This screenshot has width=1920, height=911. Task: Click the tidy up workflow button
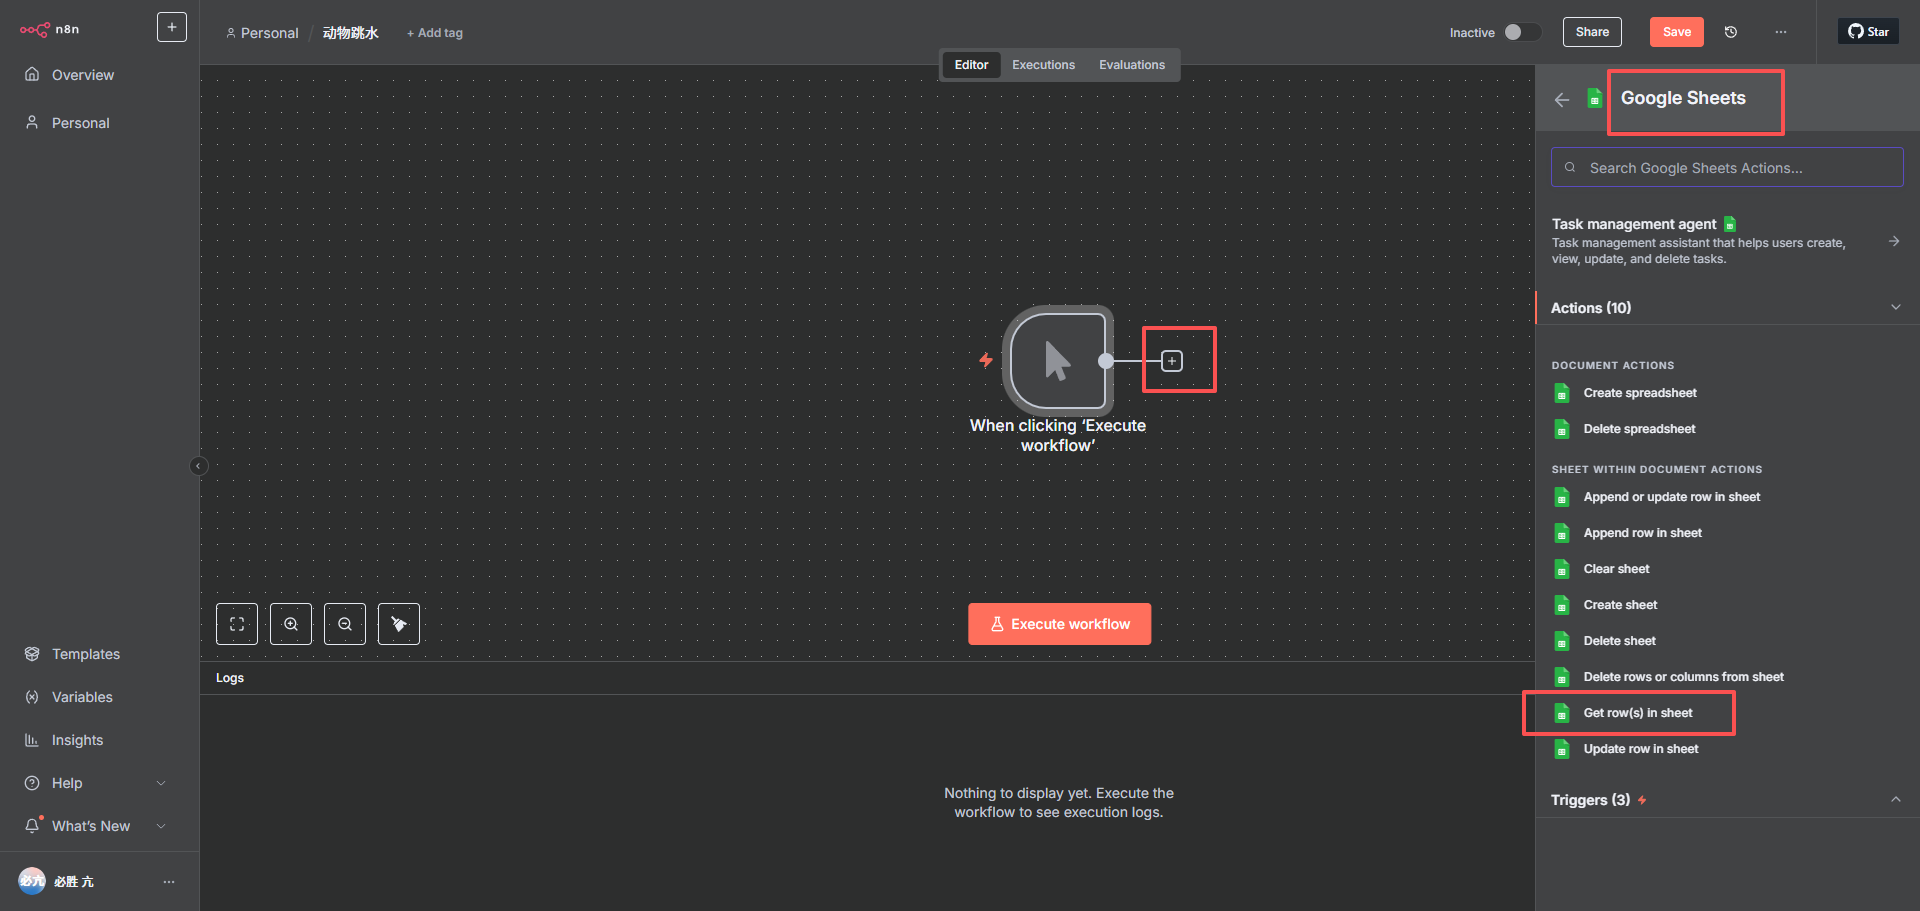(x=399, y=624)
